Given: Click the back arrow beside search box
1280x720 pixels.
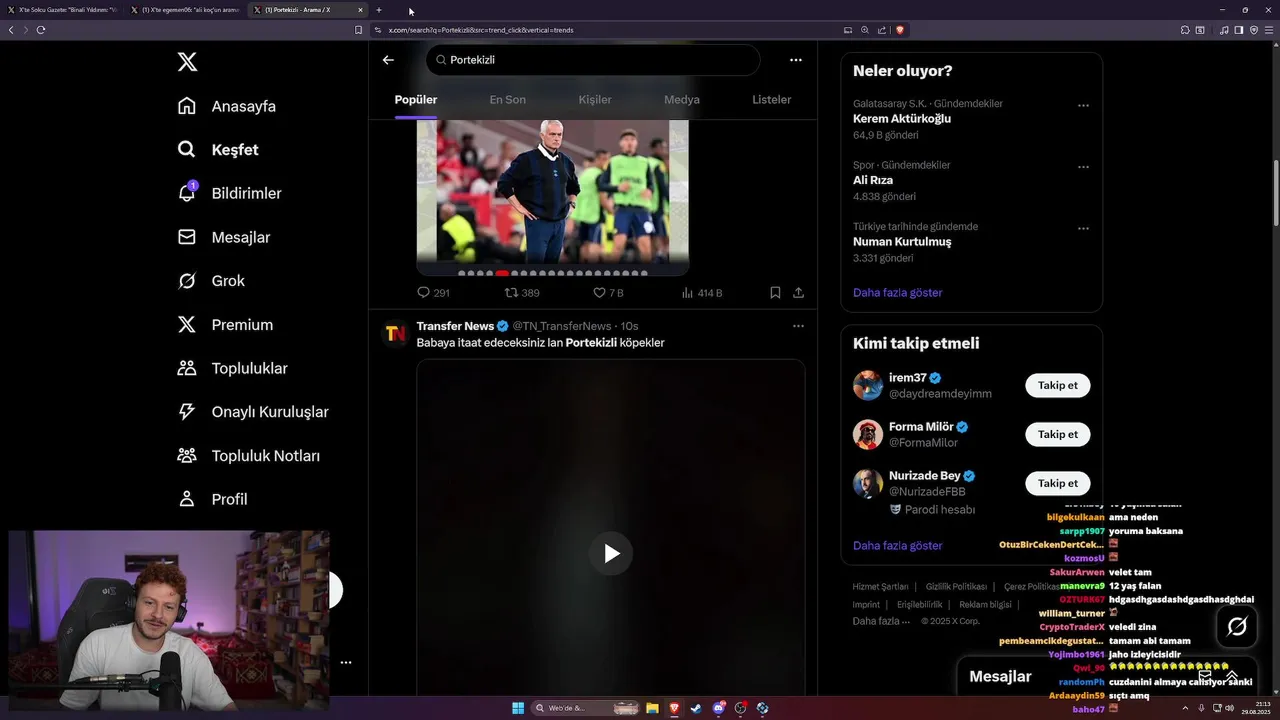Looking at the screenshot, I should pos(388,60).
